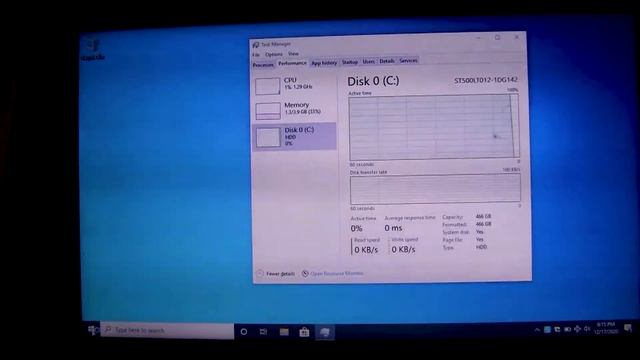Select Memory in performance sidebar
The width and height of the screenshot is (640, 360).
tap(295, 110)
